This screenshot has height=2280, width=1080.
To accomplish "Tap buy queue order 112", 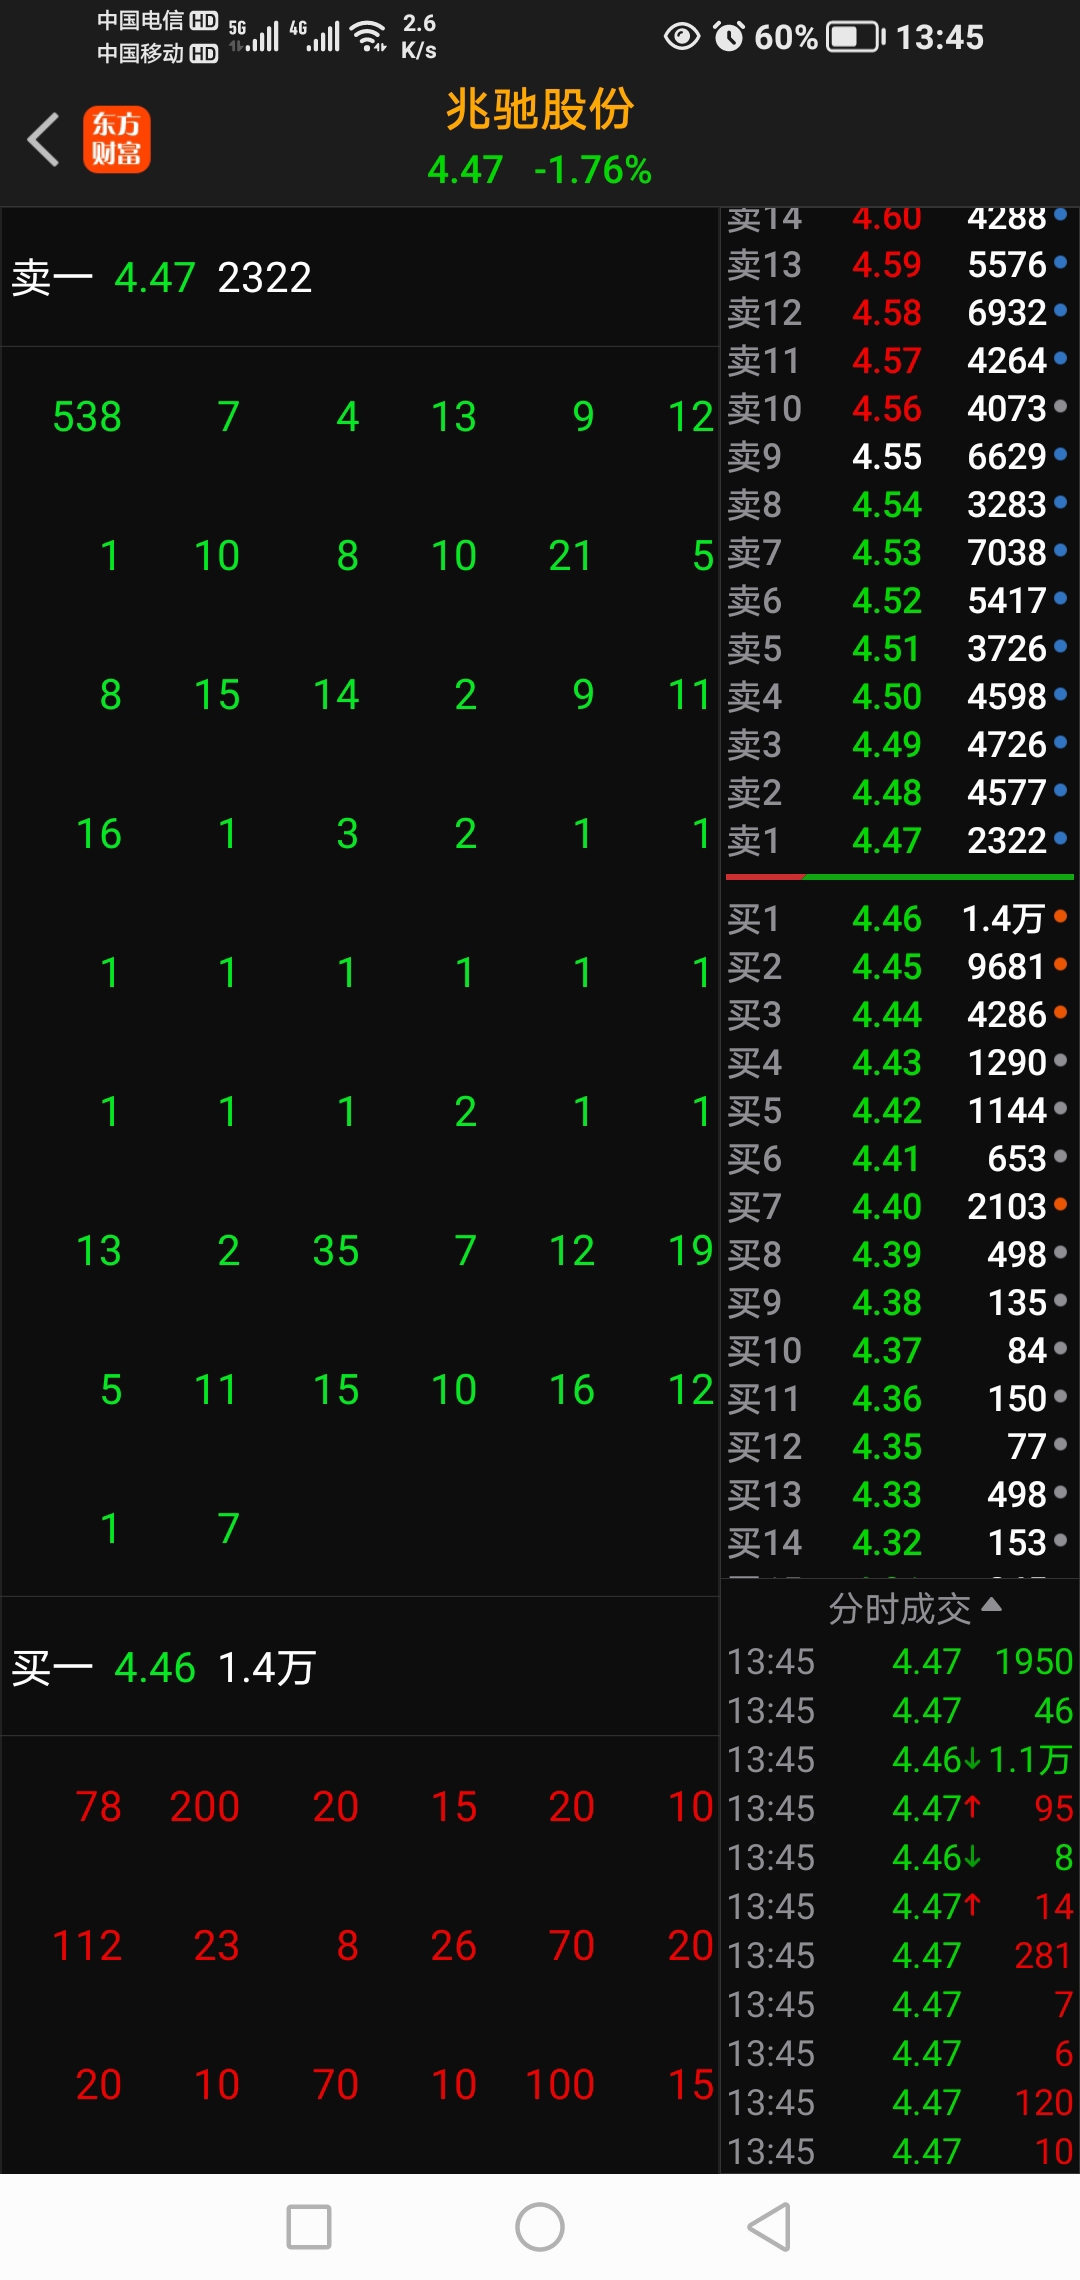I will (87, 1945).
